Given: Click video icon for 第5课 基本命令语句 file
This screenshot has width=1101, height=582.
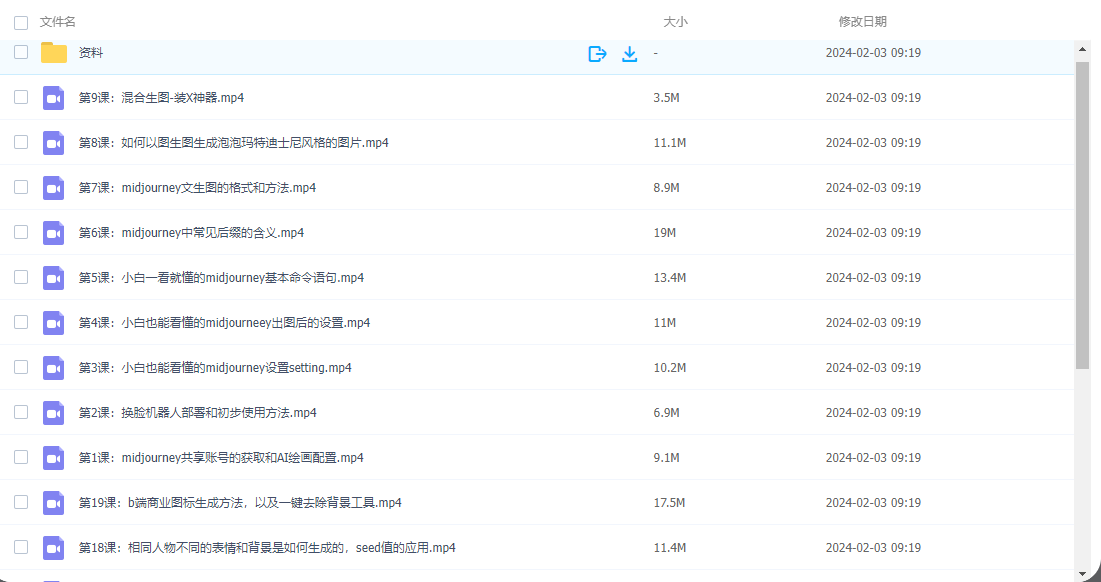Looking at the screenshot, I should point(54,278).
